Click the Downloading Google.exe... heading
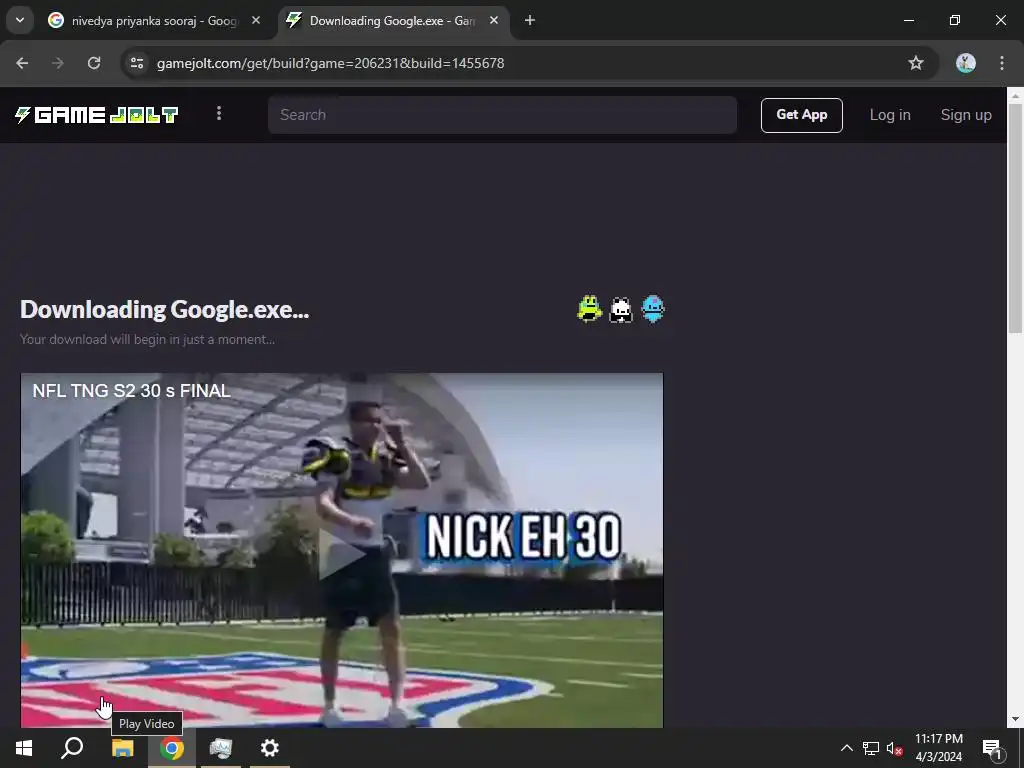Screen dimensions: 1024x768 tap(165, 310)
